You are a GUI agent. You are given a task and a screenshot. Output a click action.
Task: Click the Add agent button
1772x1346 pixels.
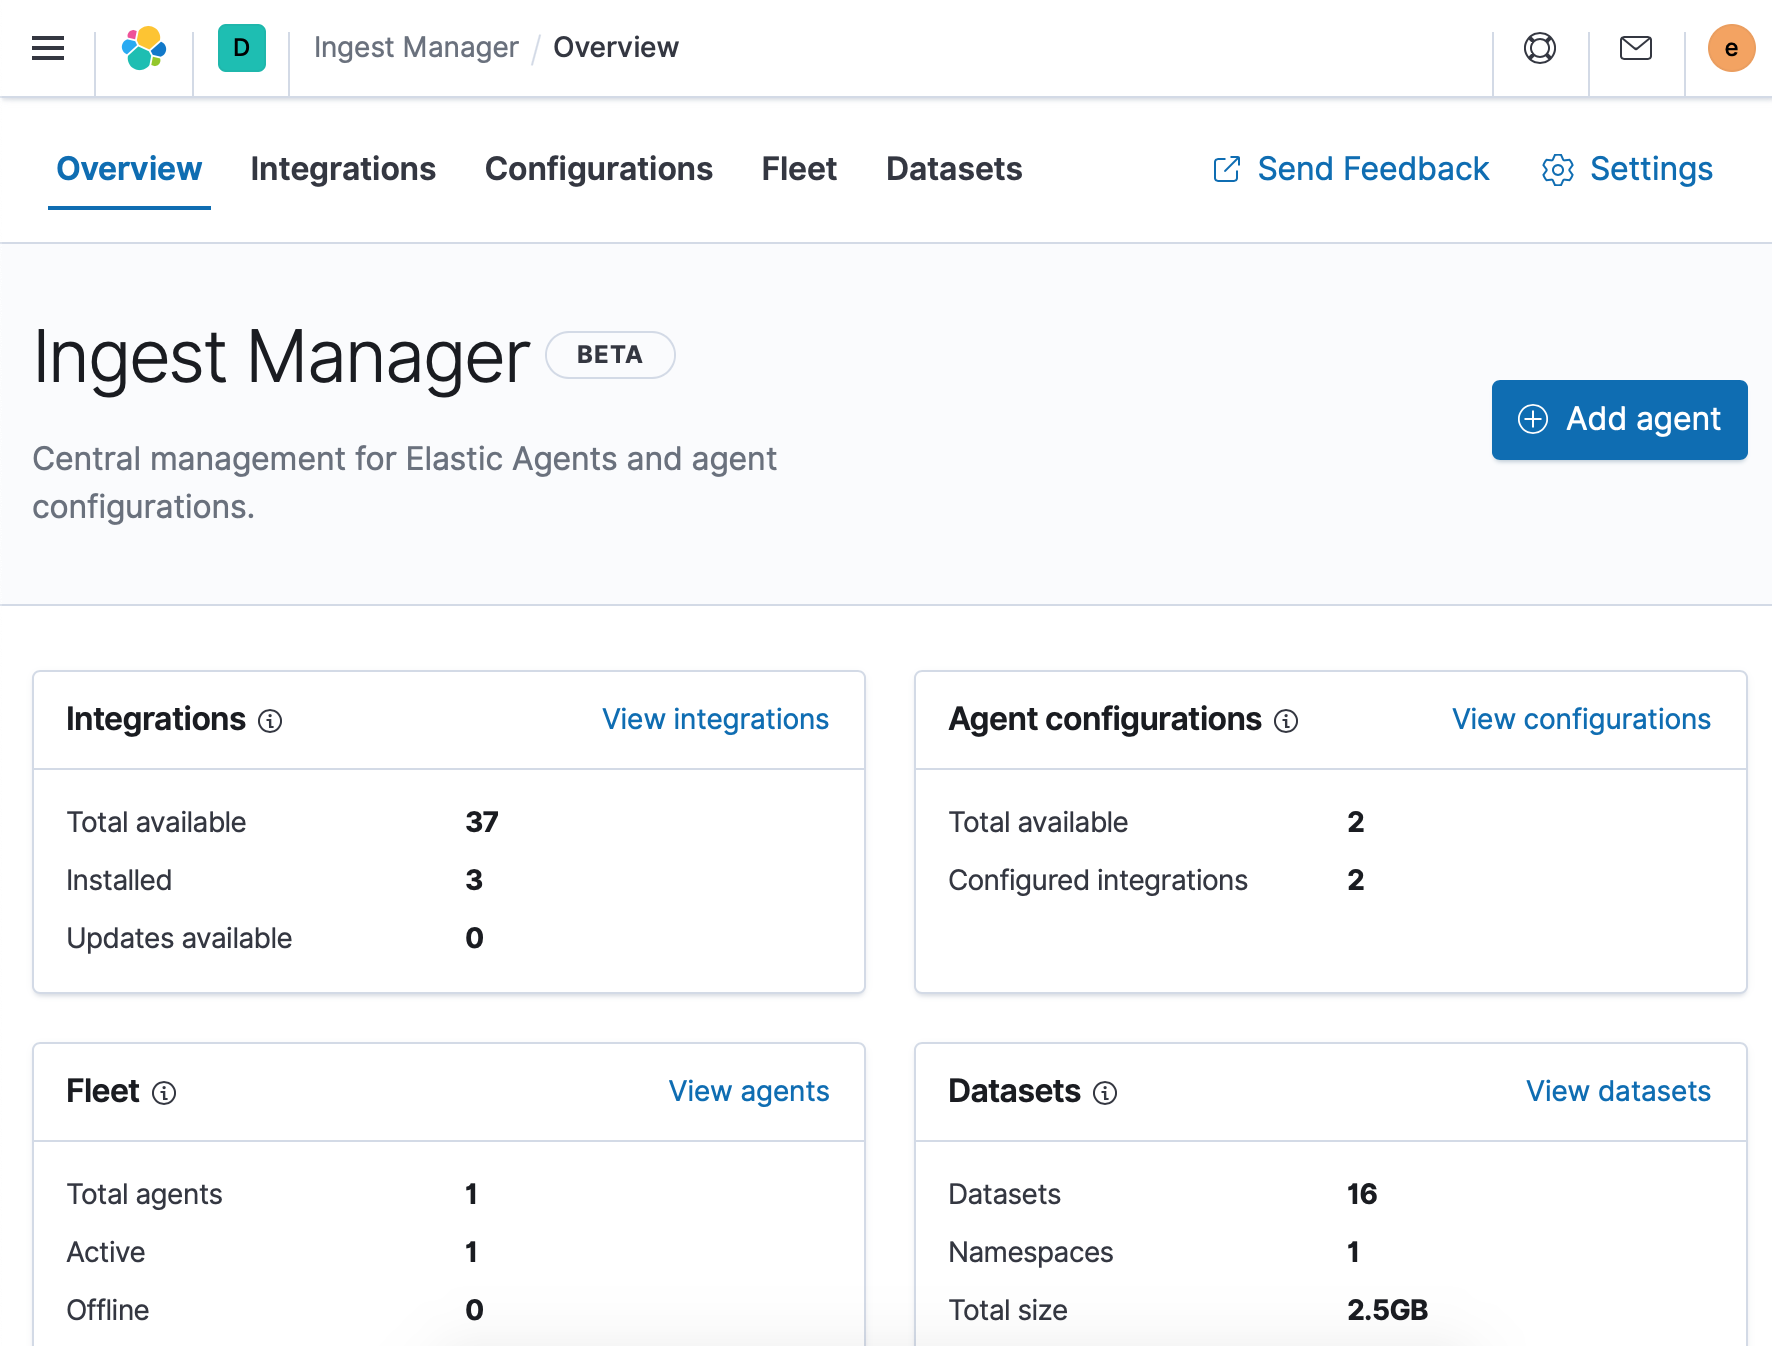tap(1618, 419)
